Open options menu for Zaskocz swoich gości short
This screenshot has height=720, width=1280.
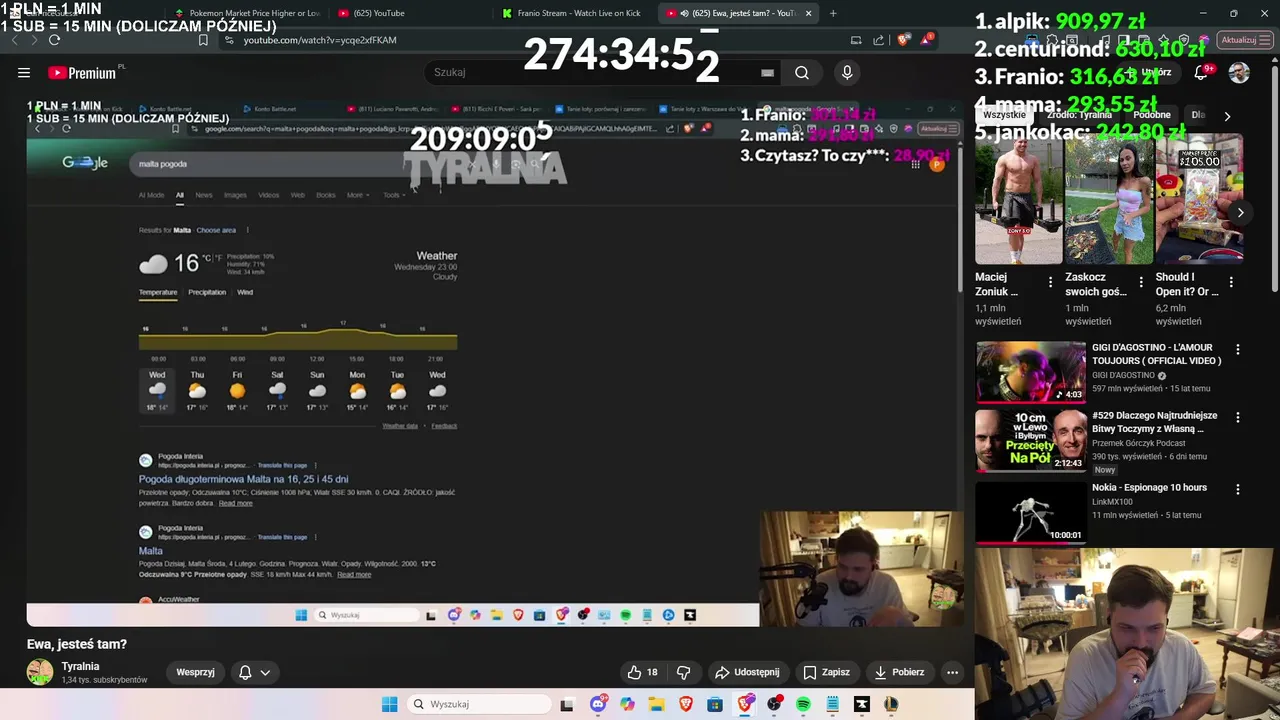click(x=1140, y=283)
